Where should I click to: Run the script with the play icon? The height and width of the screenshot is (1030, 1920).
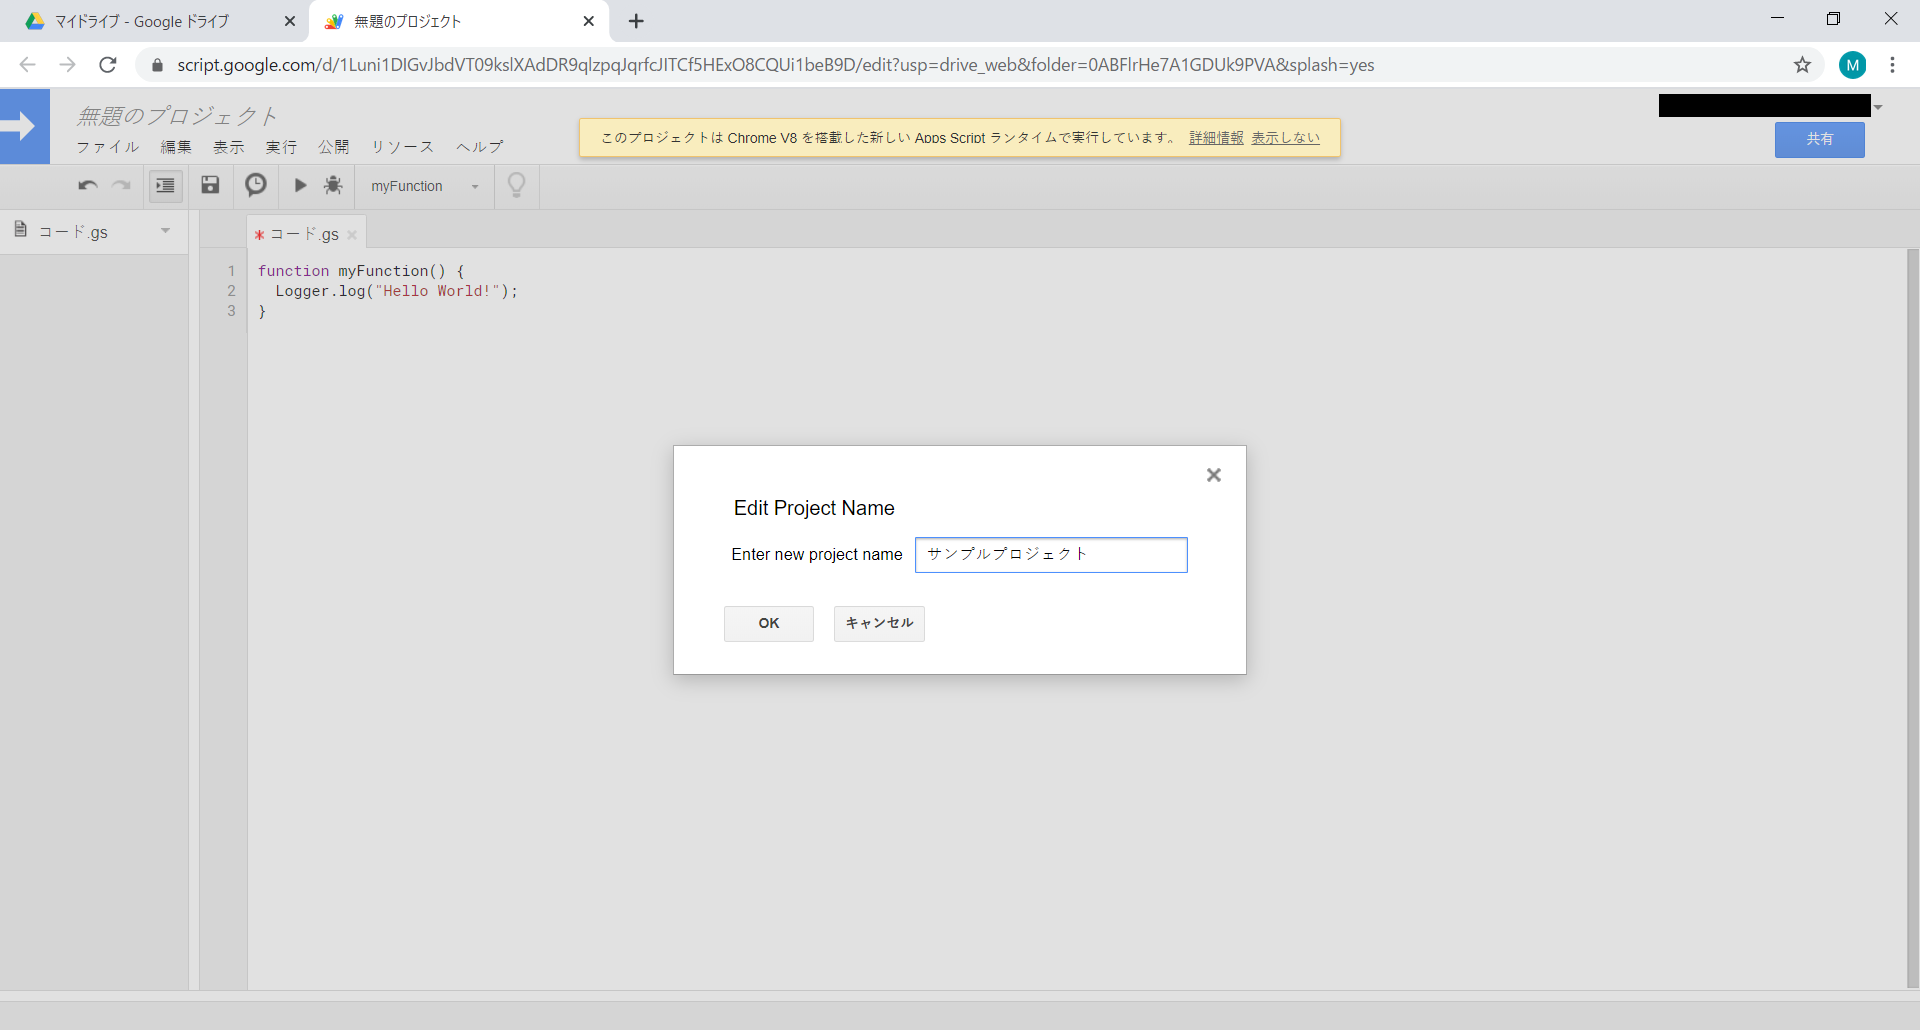point(300,185)
